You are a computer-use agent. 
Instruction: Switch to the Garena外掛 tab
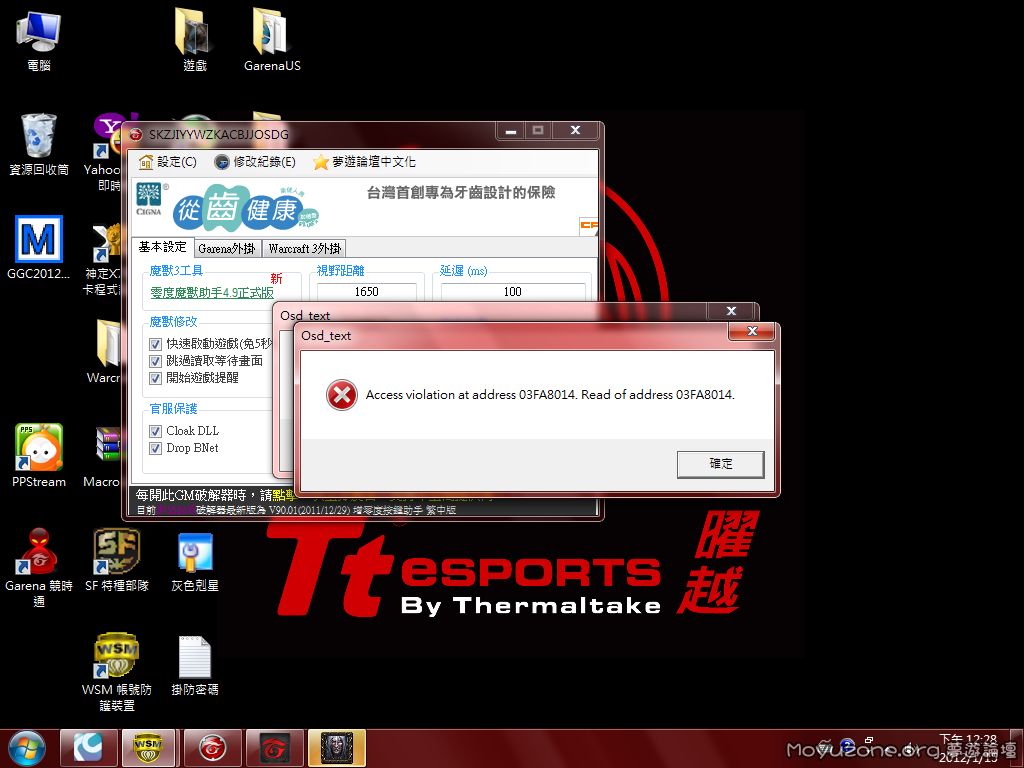tap(227, 249)
